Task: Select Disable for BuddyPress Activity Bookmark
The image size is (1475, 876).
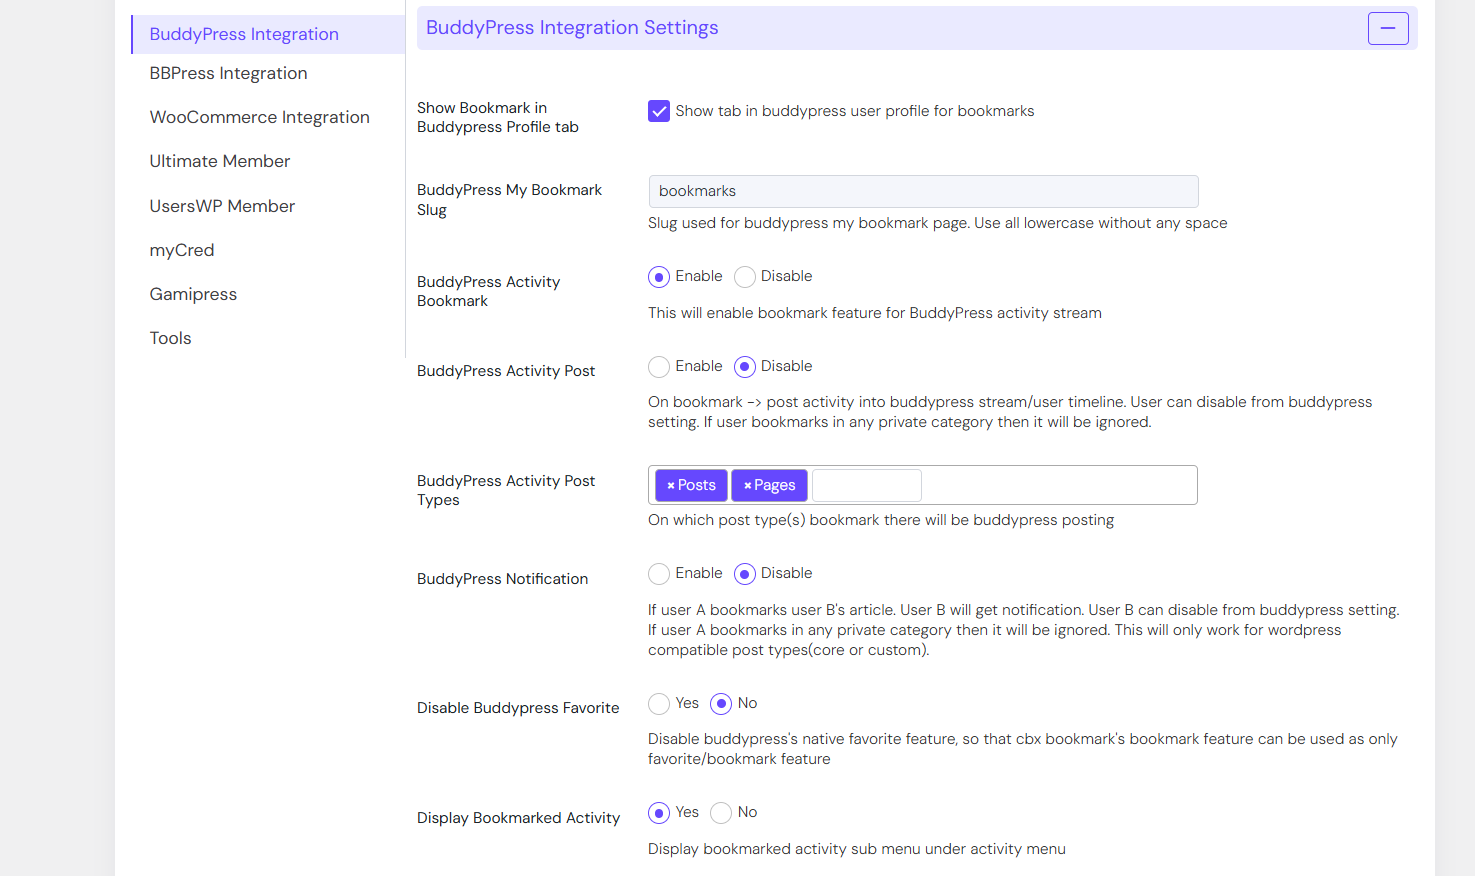Action: (745, 277)
